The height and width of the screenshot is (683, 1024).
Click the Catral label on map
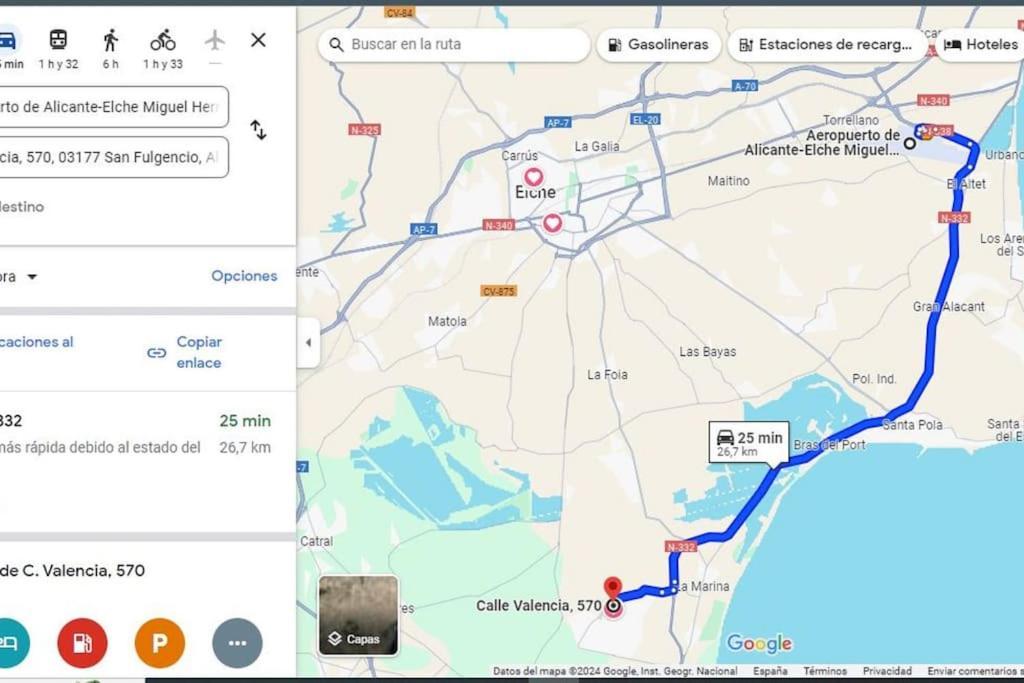[x=317, y=541]
